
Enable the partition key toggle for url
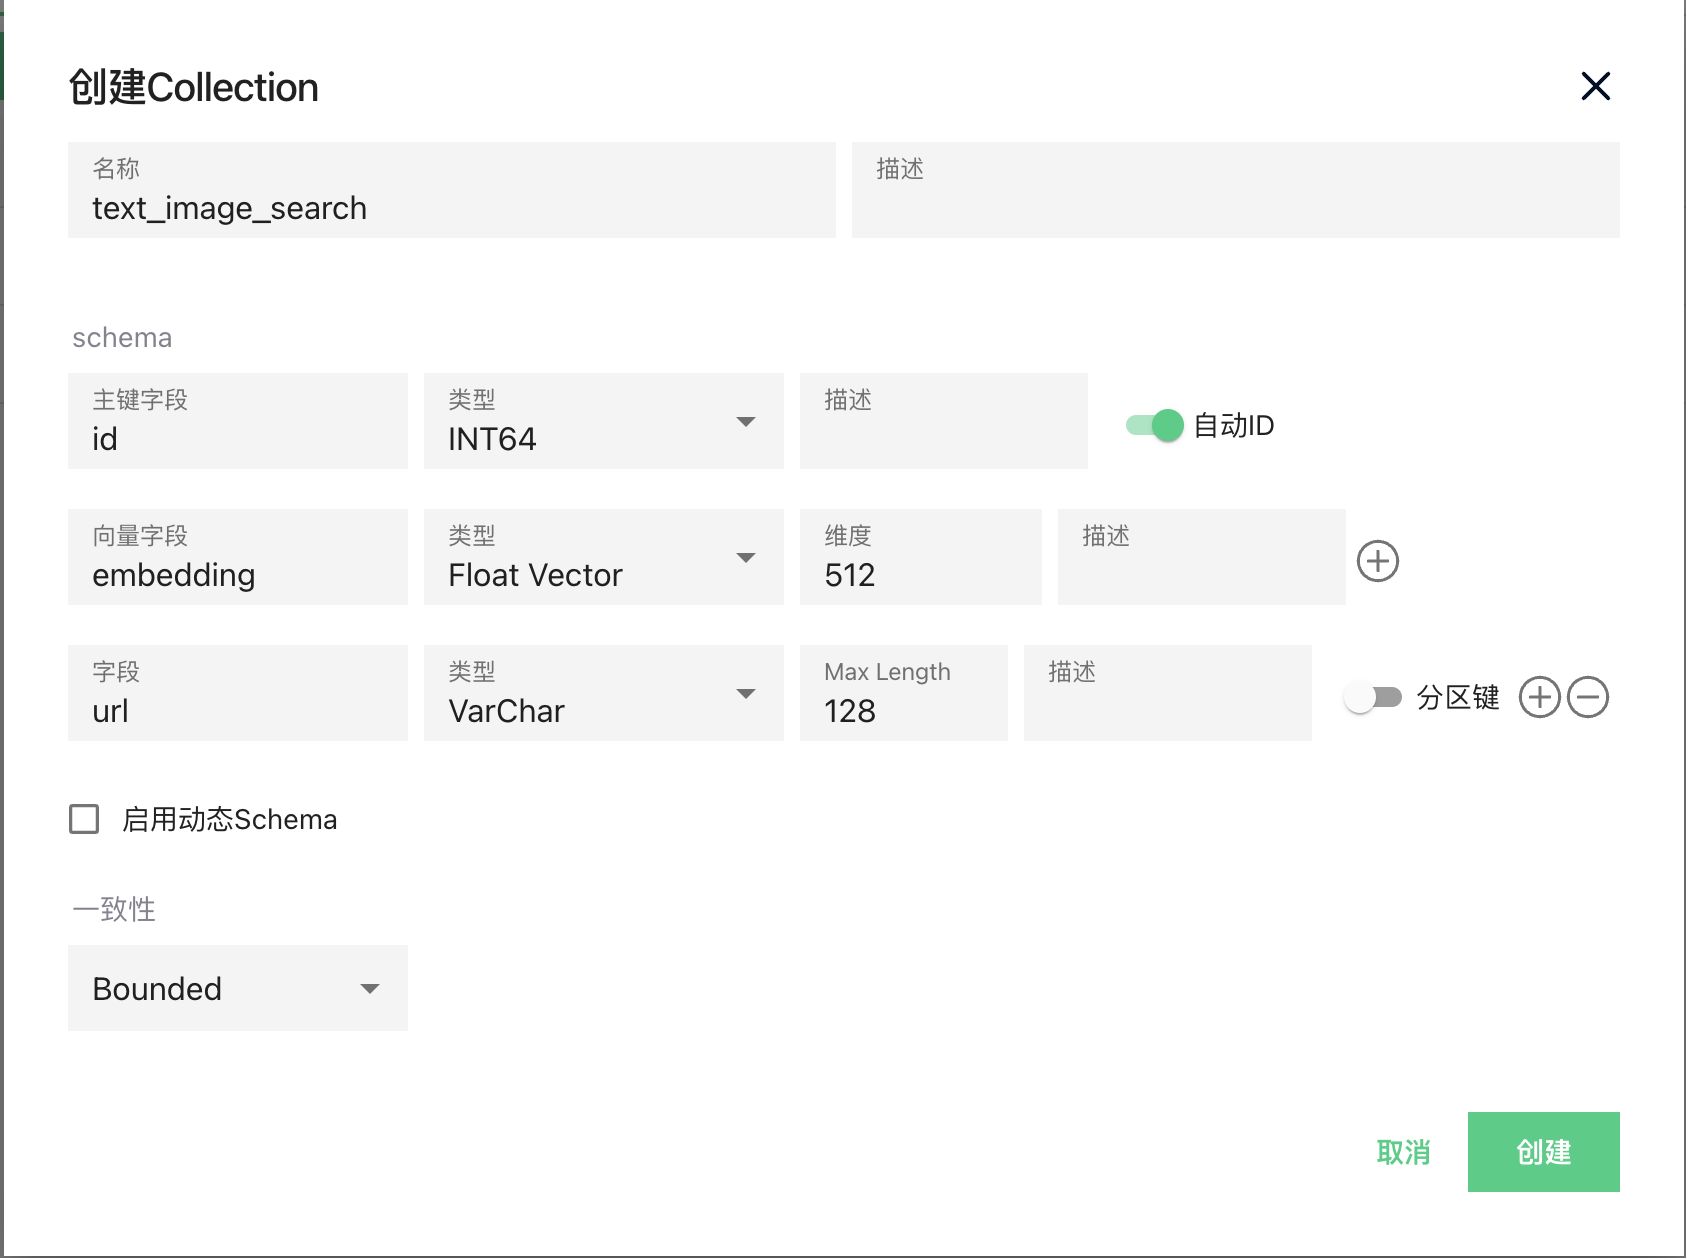1372,697
